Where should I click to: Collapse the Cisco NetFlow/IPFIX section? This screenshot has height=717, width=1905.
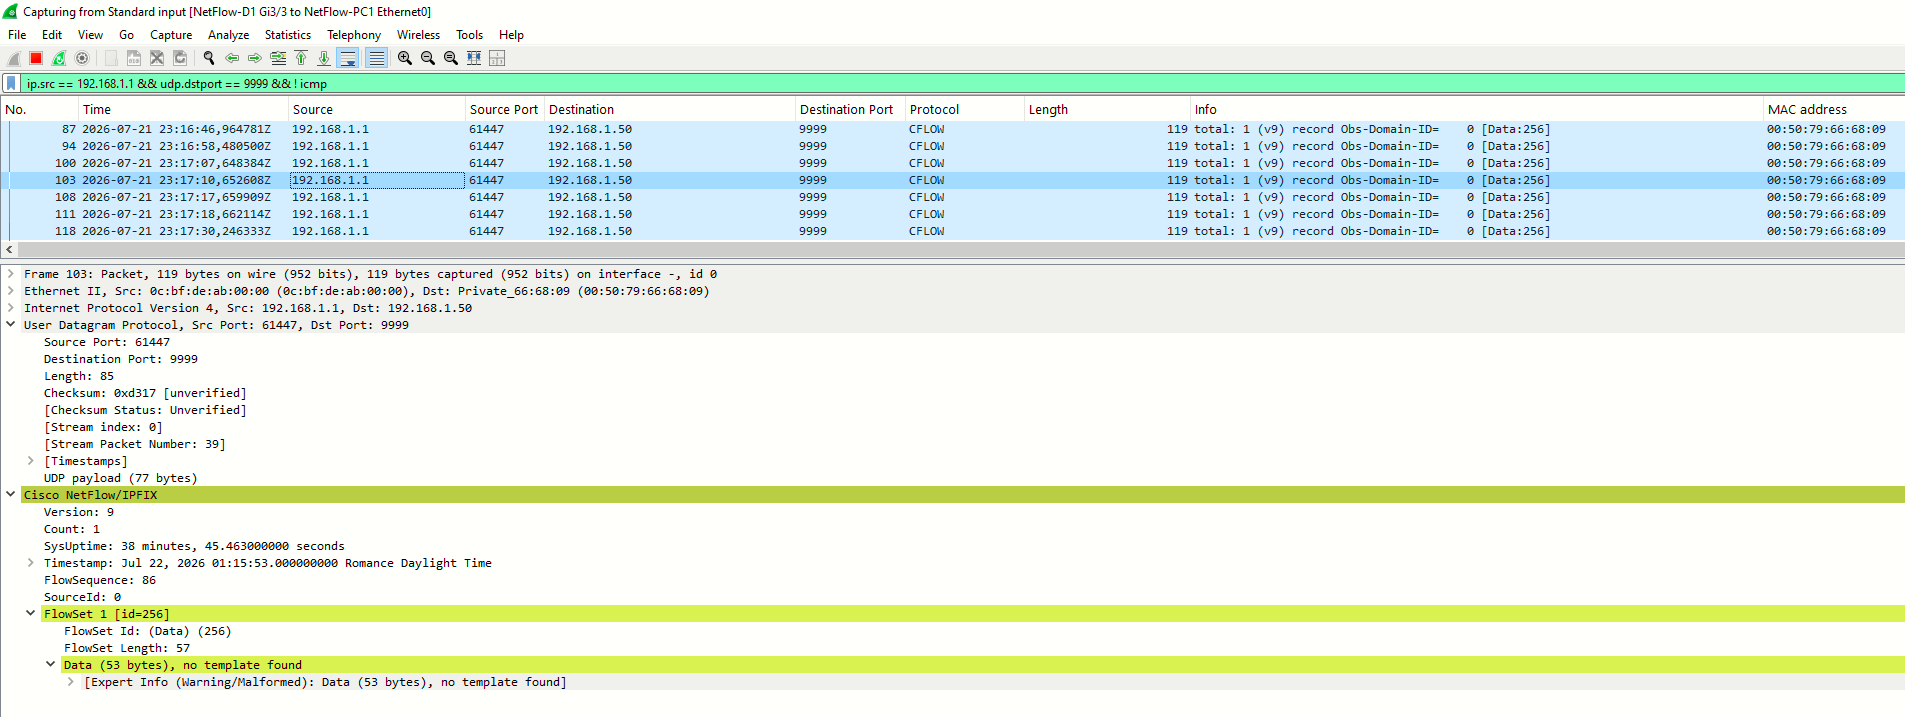[x=11, y=495]
